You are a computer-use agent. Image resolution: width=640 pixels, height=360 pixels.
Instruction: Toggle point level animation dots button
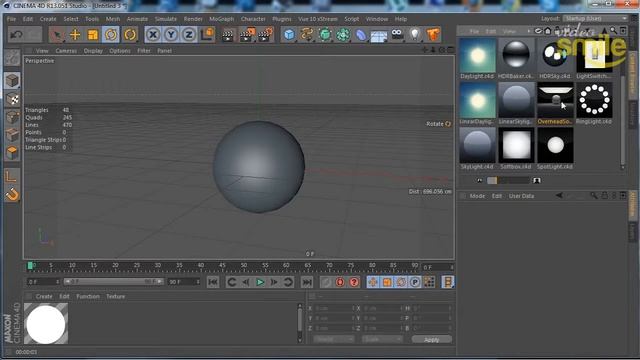point(429,282)
